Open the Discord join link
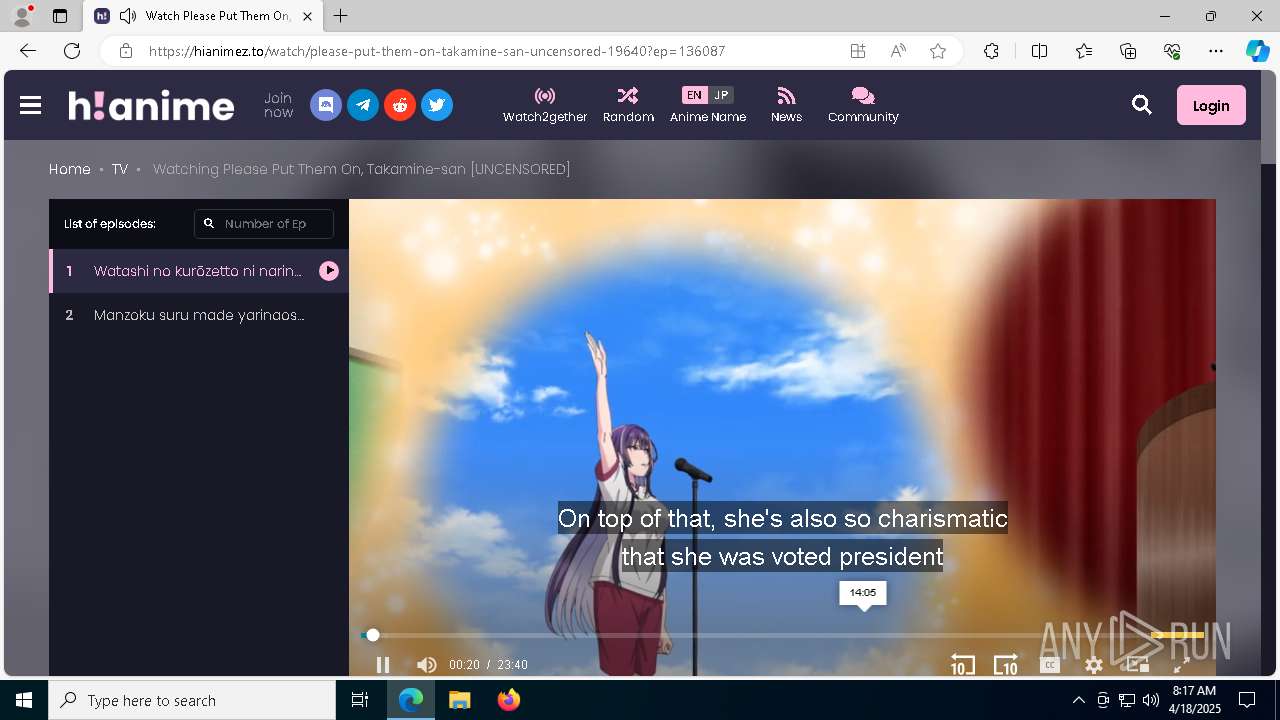This screenshot has width=1280, height=720. [x=326, y=105]
